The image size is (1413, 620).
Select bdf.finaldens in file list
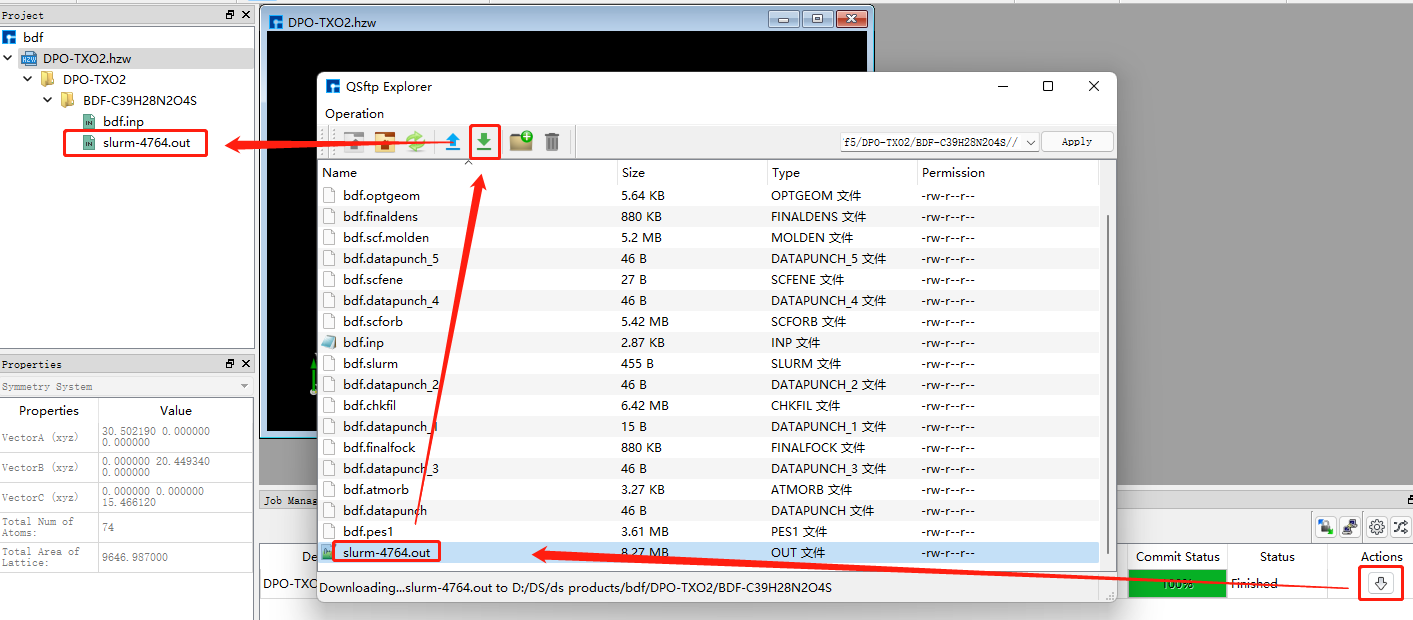[x=380, y=216]
